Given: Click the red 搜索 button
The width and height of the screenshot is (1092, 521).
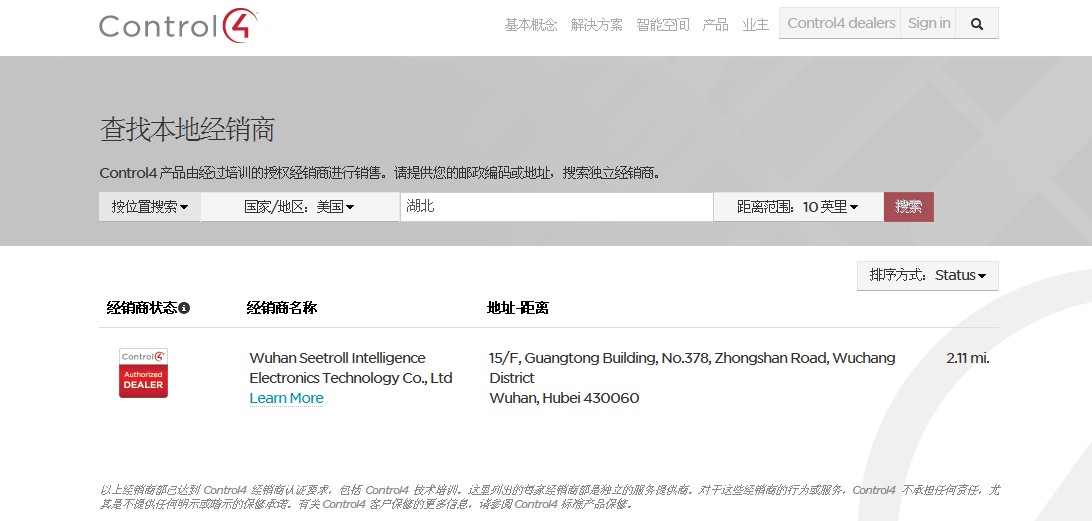Looking at the screenshot, I should coord(909,207).
